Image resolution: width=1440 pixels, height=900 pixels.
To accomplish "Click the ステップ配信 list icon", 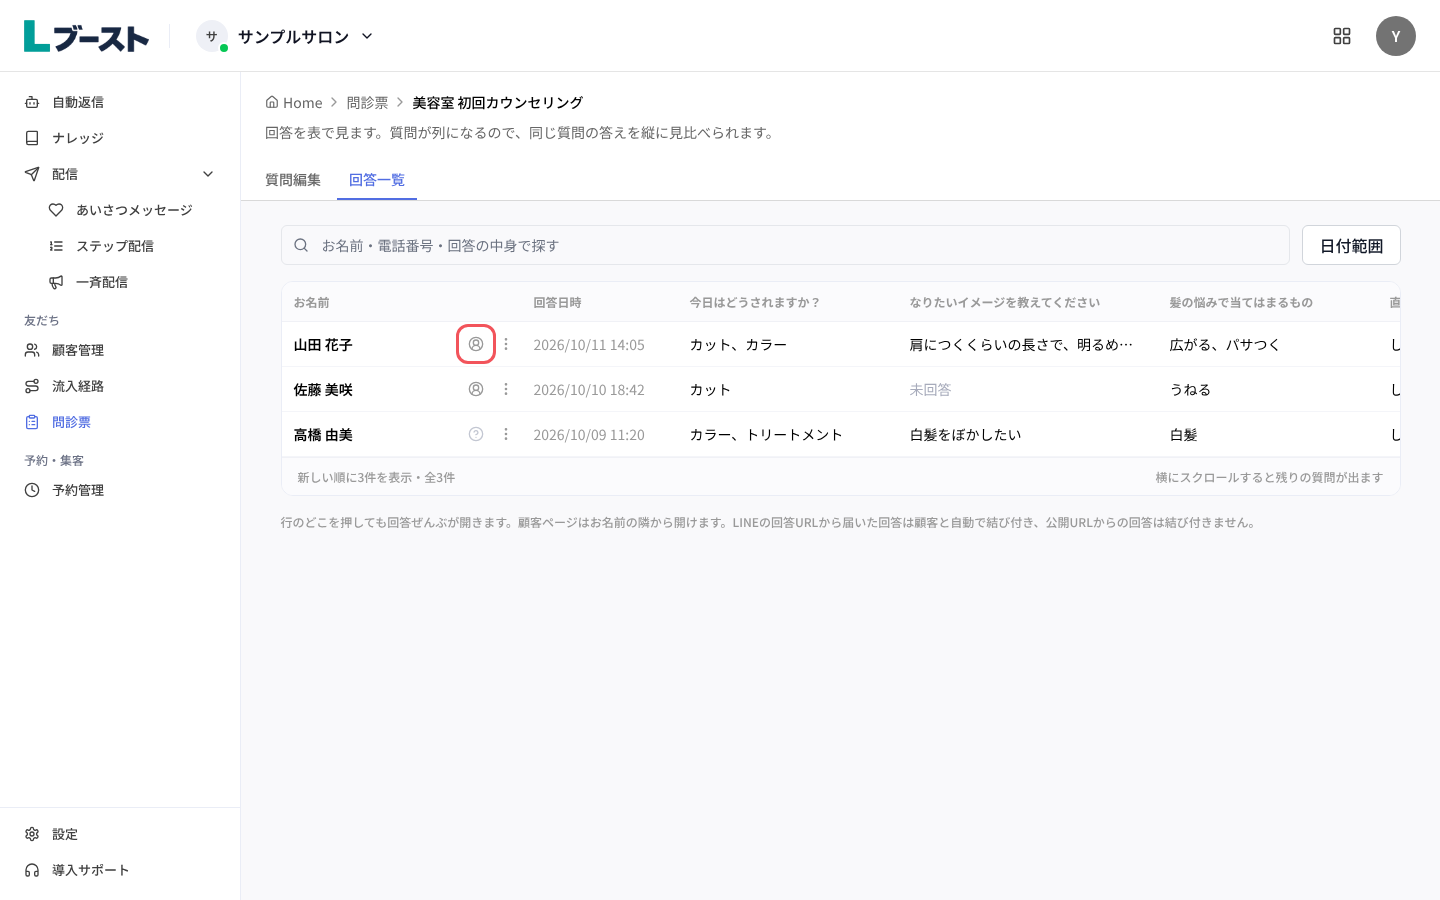I will [x=56, y=246].
